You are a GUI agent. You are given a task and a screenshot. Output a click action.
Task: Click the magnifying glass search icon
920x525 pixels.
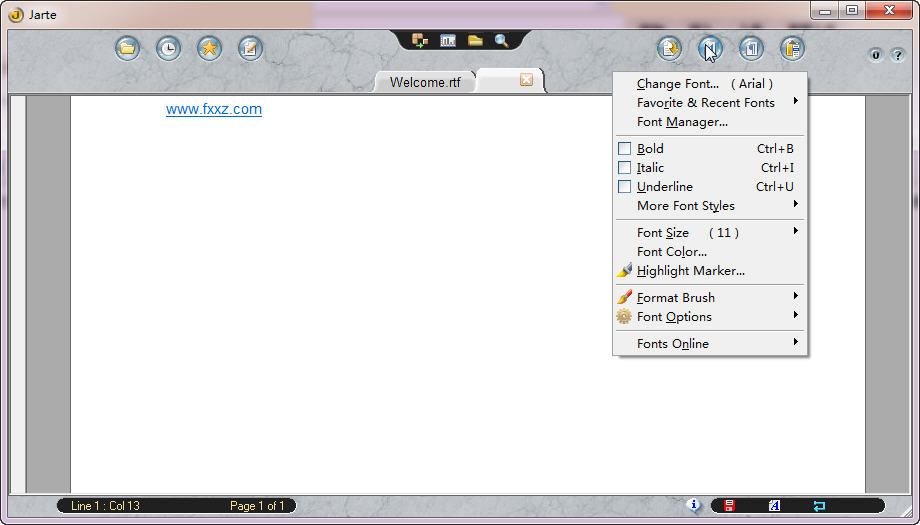(502, 40)
